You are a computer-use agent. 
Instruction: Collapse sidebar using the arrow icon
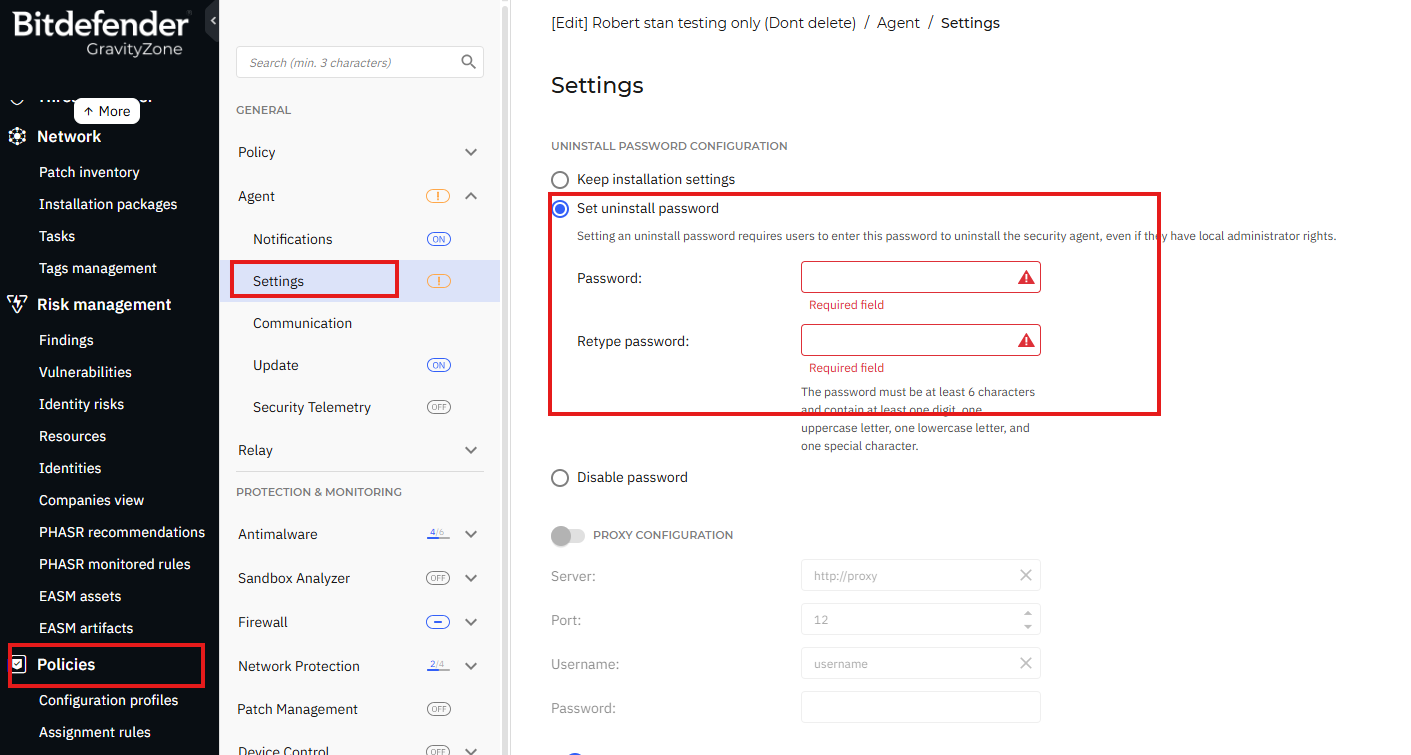click(213, 21)
